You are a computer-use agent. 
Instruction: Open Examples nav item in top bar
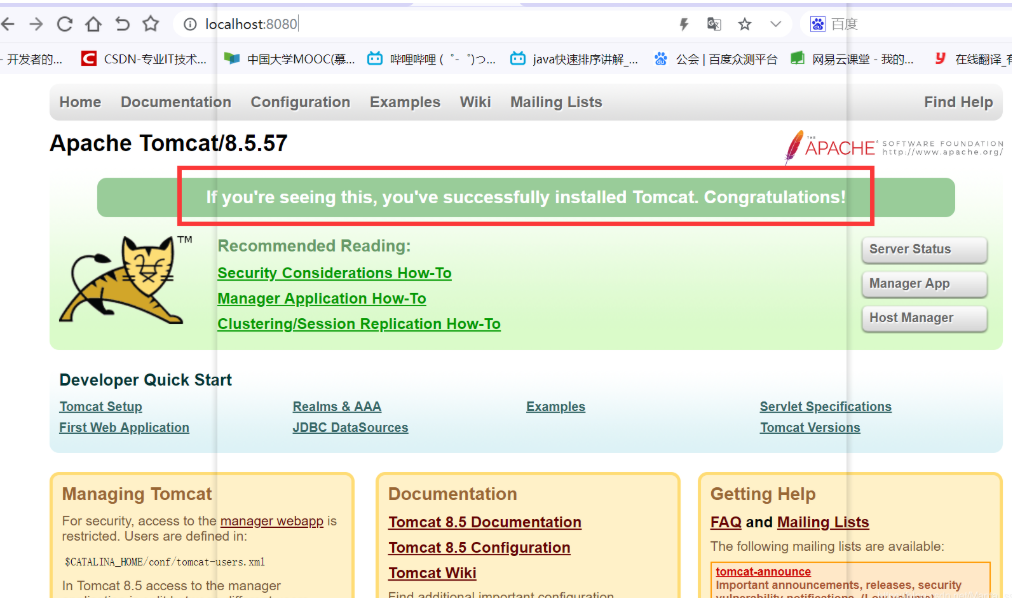click(x=405, y=102)
